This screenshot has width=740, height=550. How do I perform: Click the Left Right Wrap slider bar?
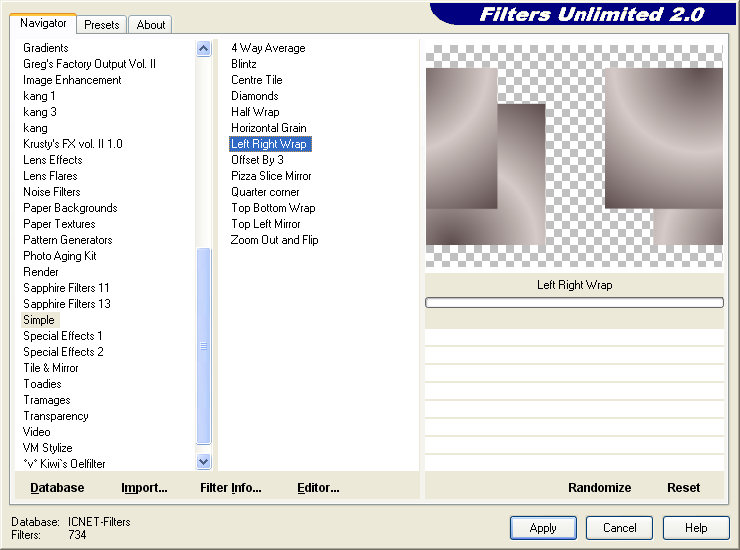click(x=574, y=302)
